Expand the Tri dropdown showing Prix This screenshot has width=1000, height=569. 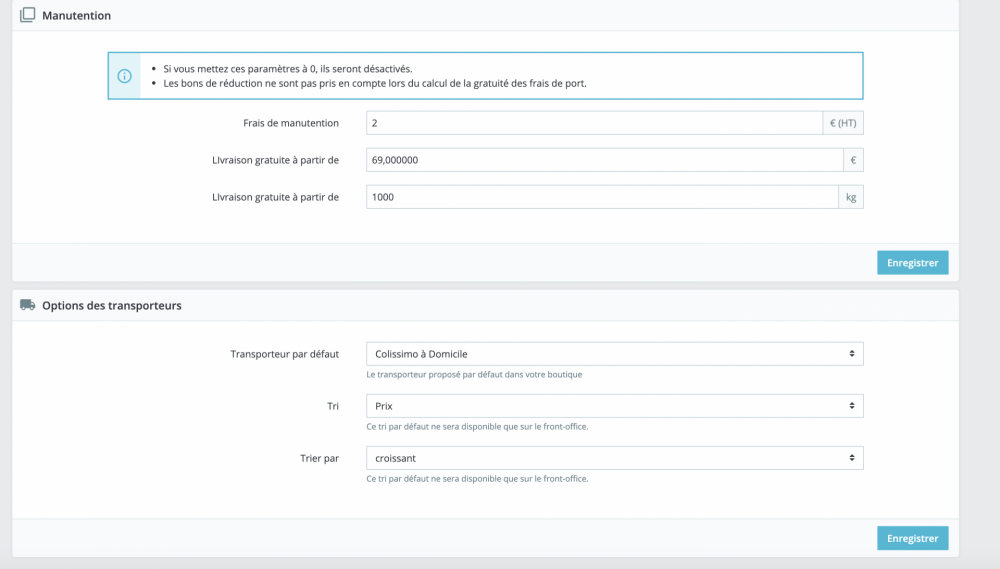tap(614, 406)
